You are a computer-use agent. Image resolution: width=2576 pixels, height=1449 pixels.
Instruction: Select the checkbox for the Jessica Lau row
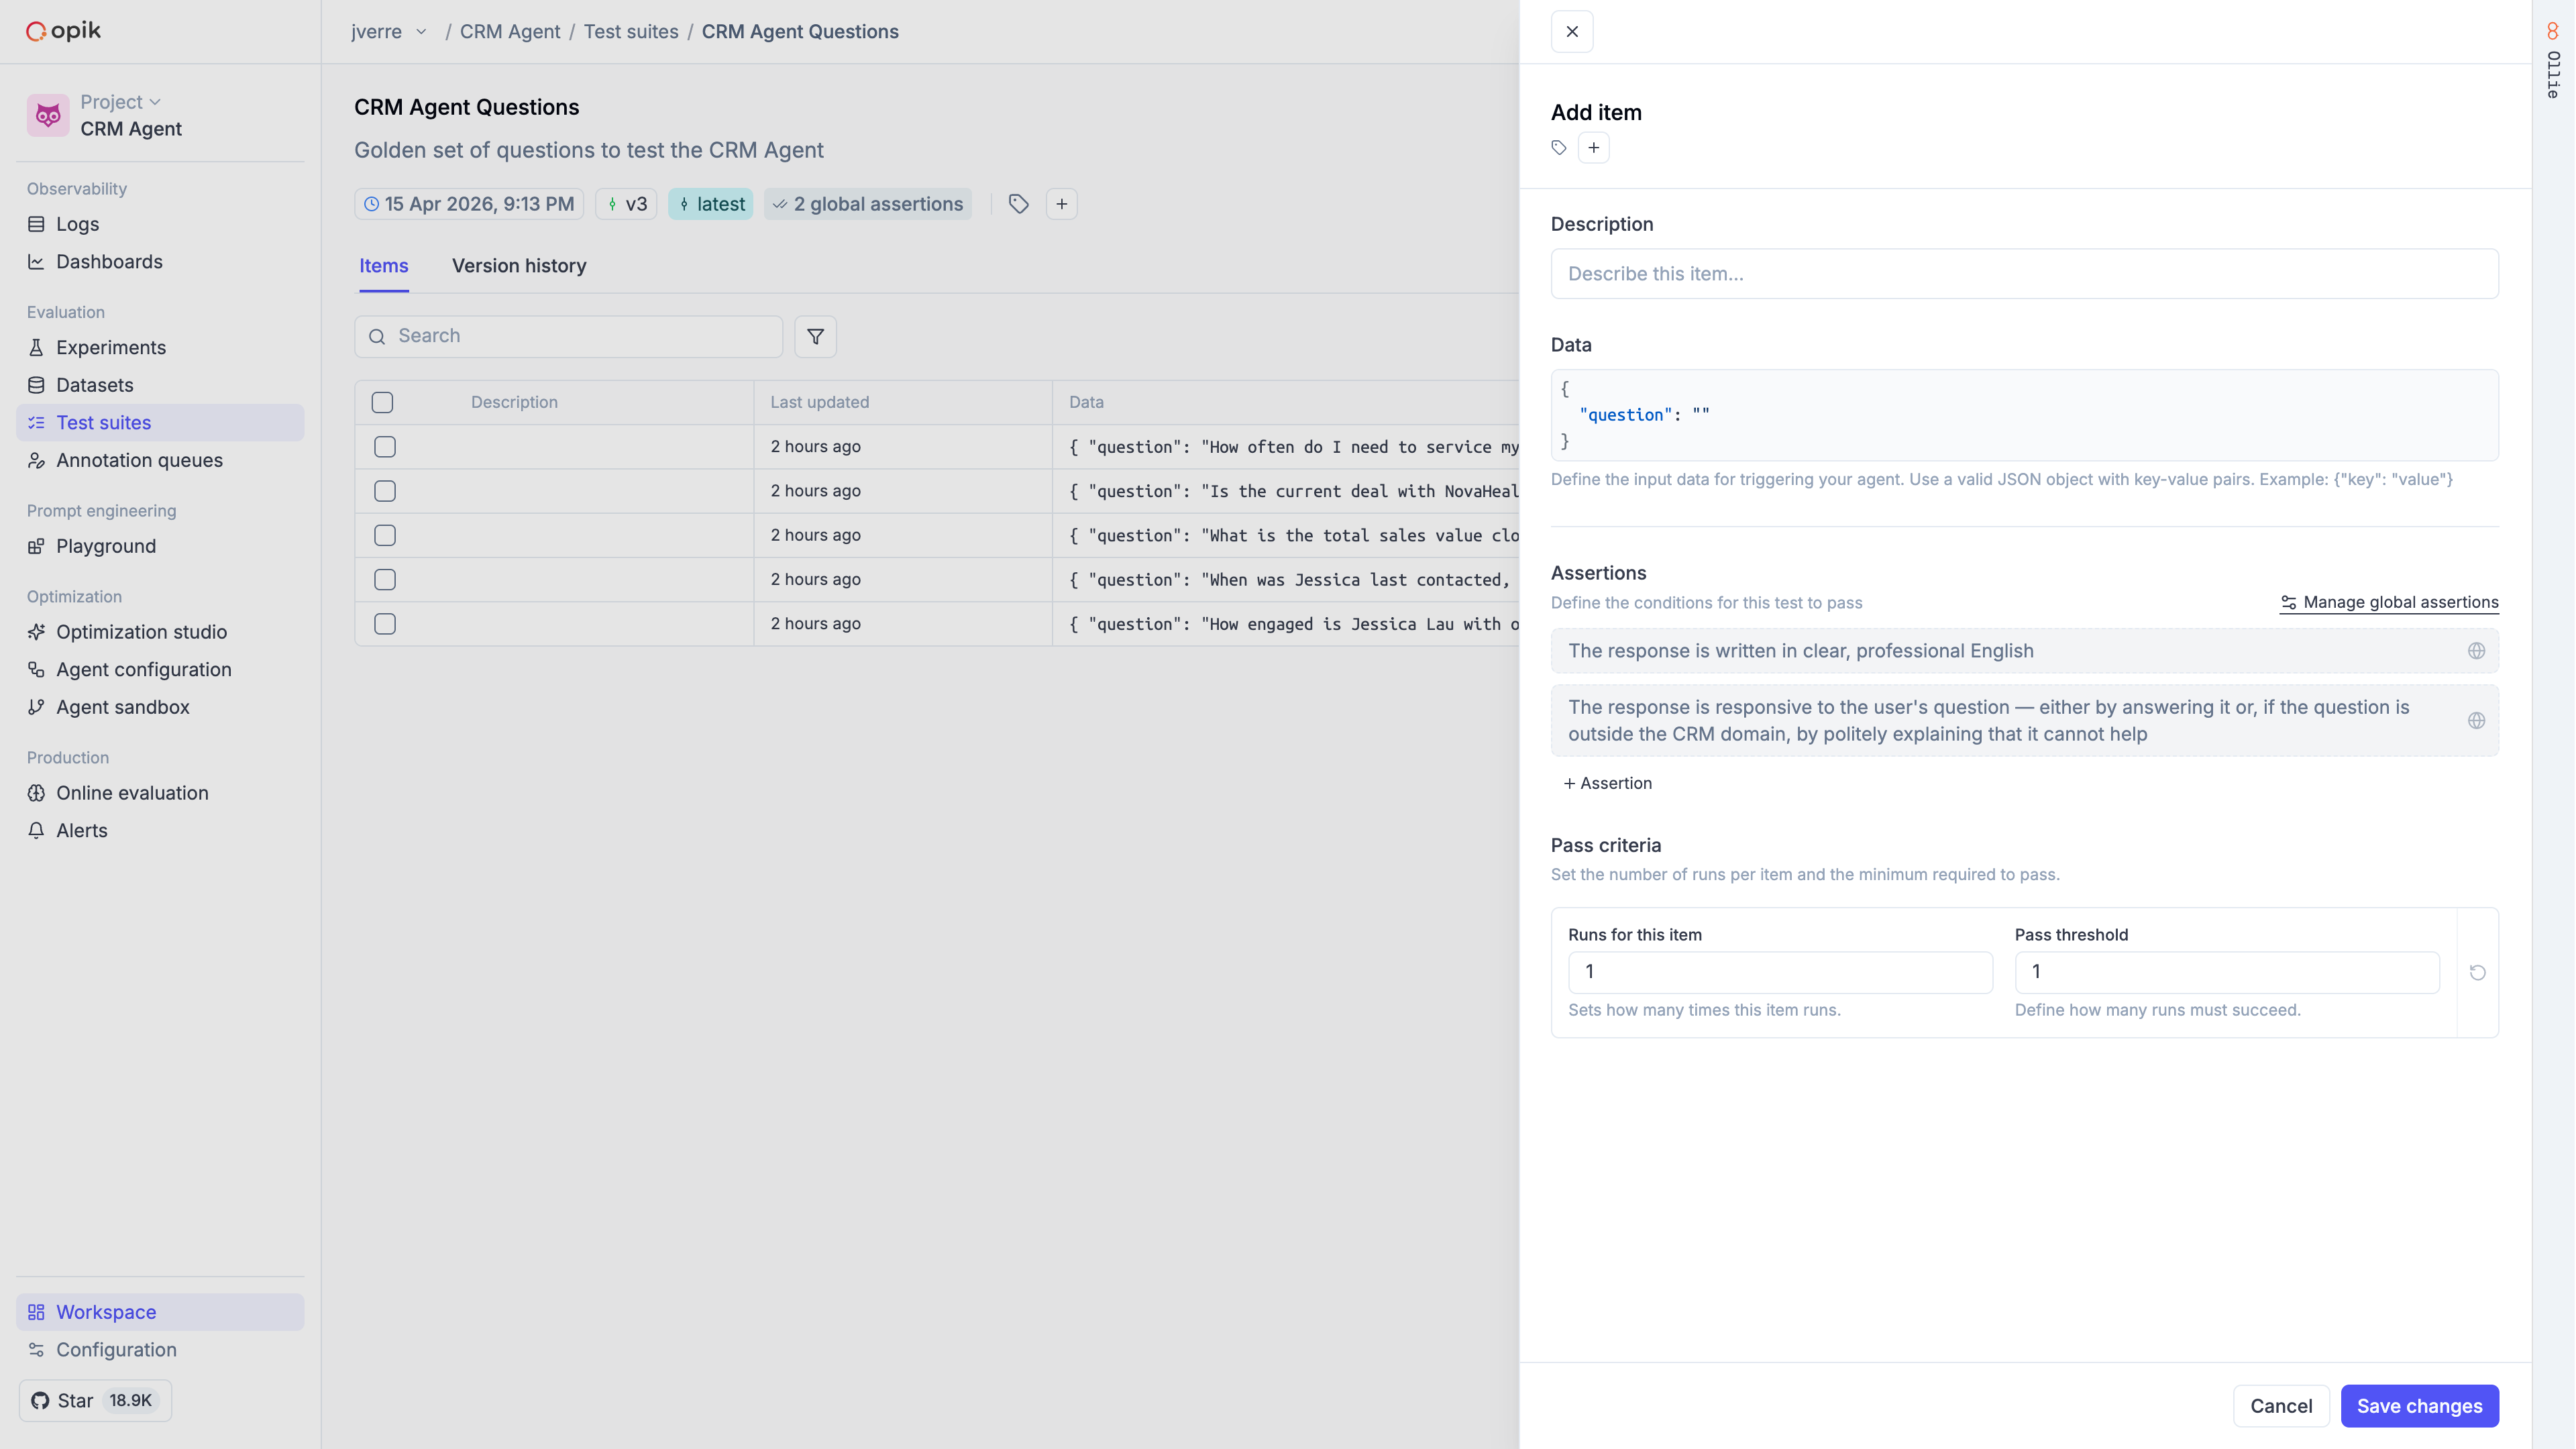(x=384, y=623)
